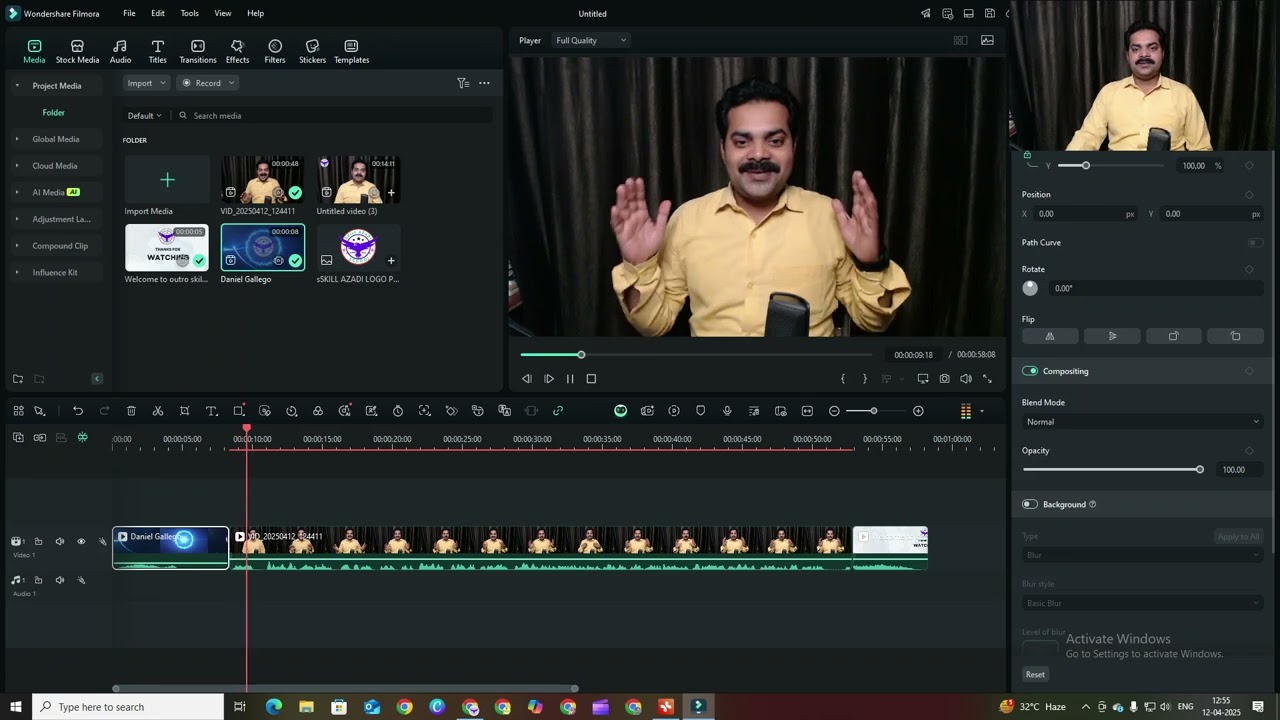Click the zoom in timeline plus icon
The height and width of the screenshot is (720, 1280).
coord(918,411)
